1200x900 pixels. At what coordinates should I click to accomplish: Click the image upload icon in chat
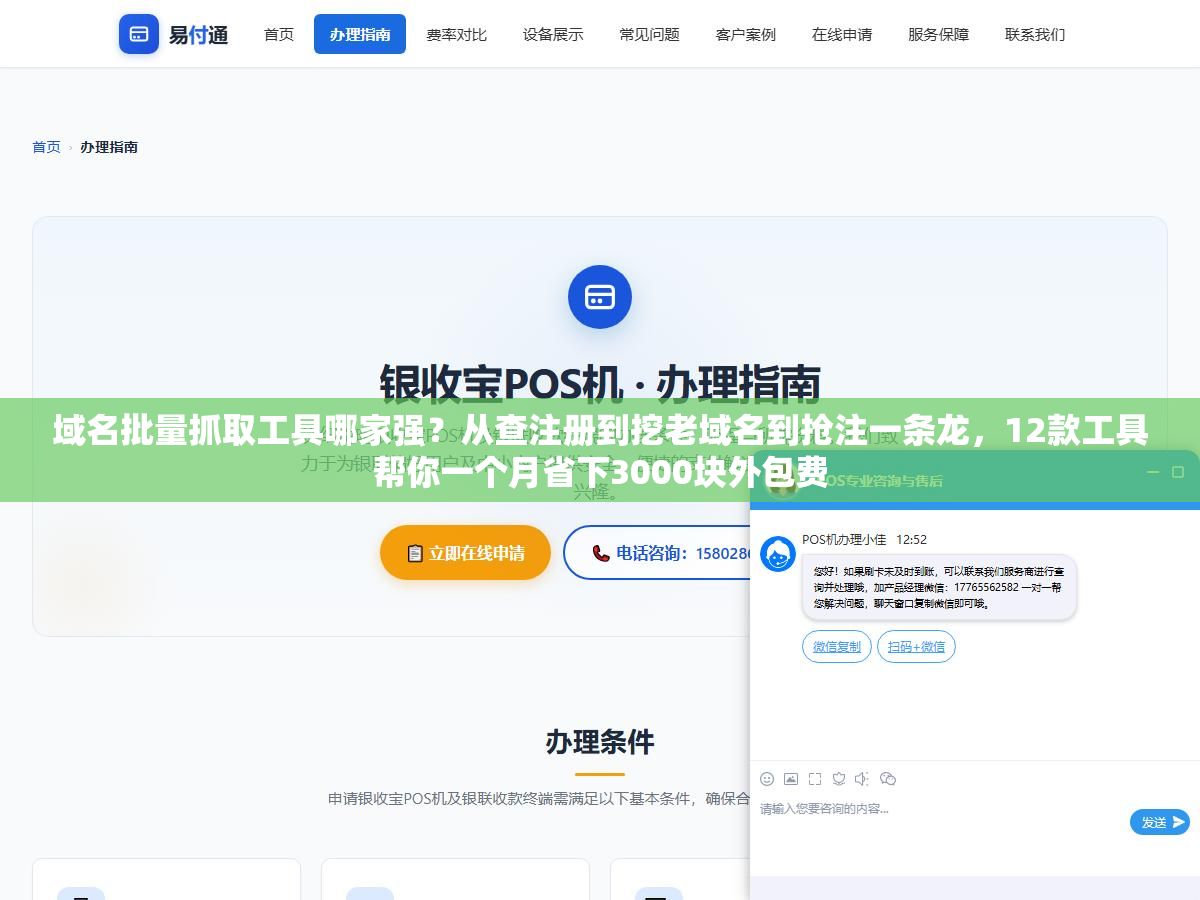coord(791,779)
